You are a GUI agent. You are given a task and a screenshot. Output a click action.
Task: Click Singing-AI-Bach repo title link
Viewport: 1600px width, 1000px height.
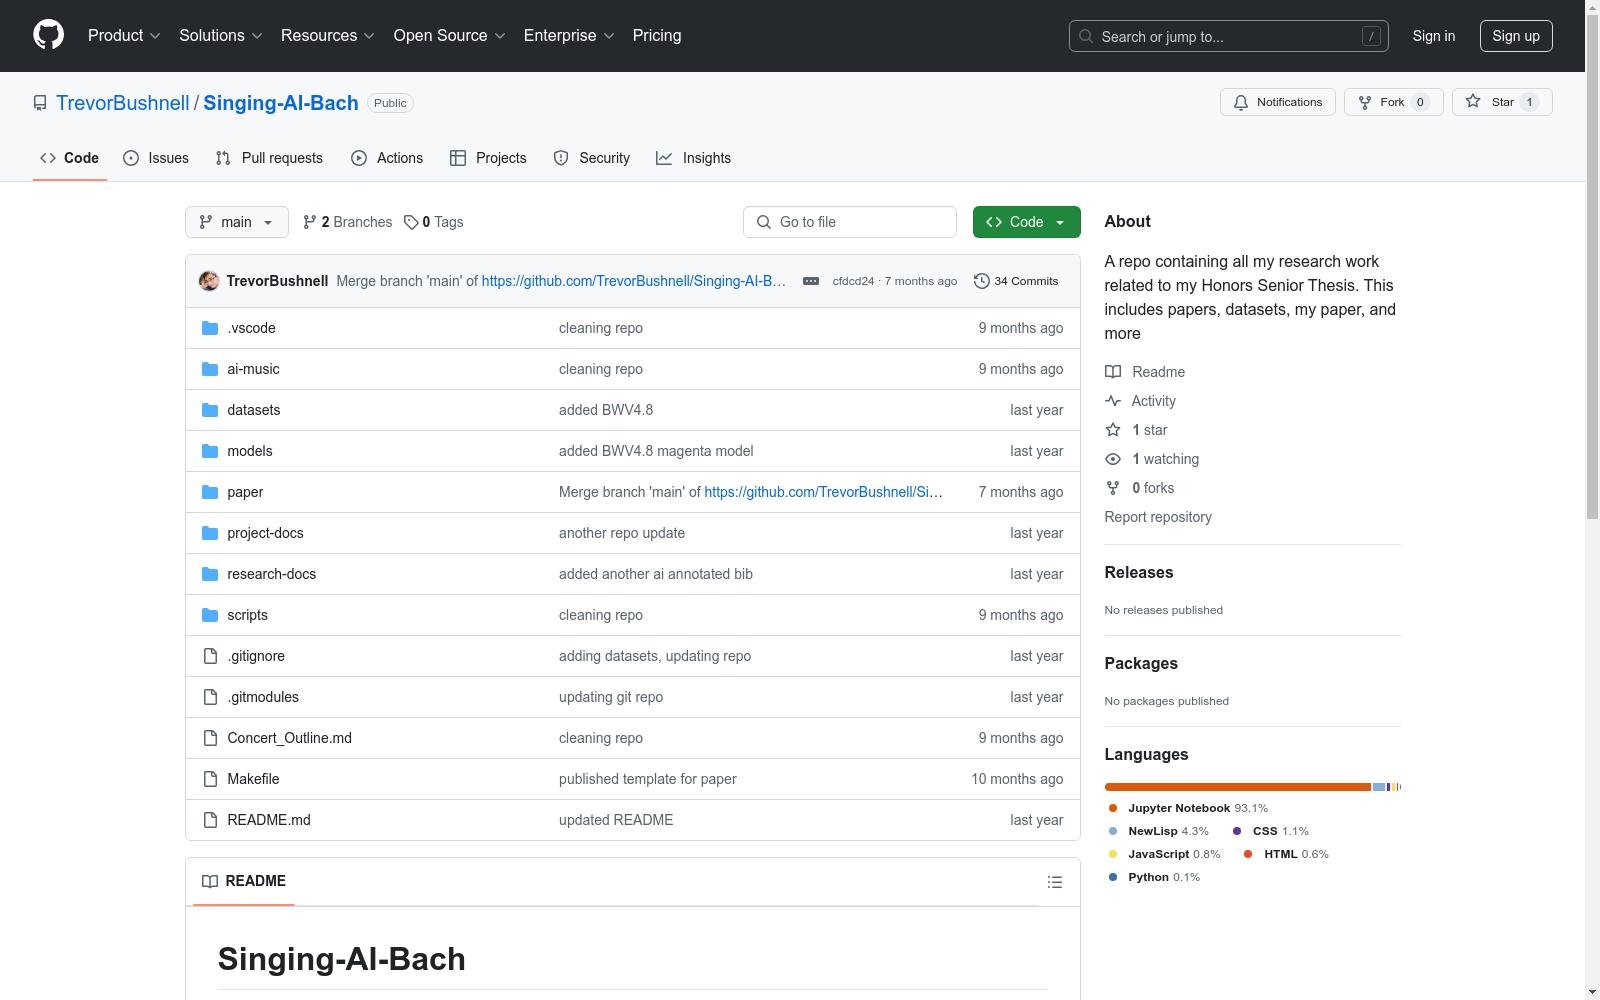click(281, 103)
